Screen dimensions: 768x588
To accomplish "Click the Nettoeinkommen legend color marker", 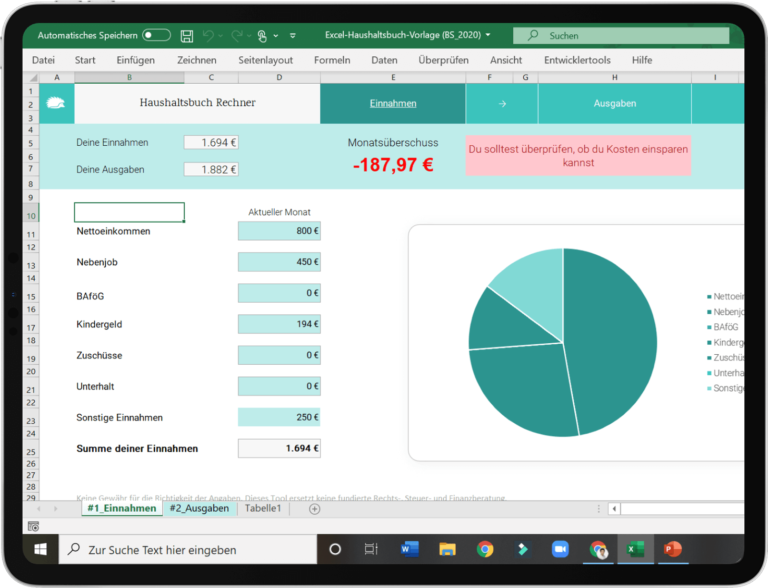I will tap(709, 297).
